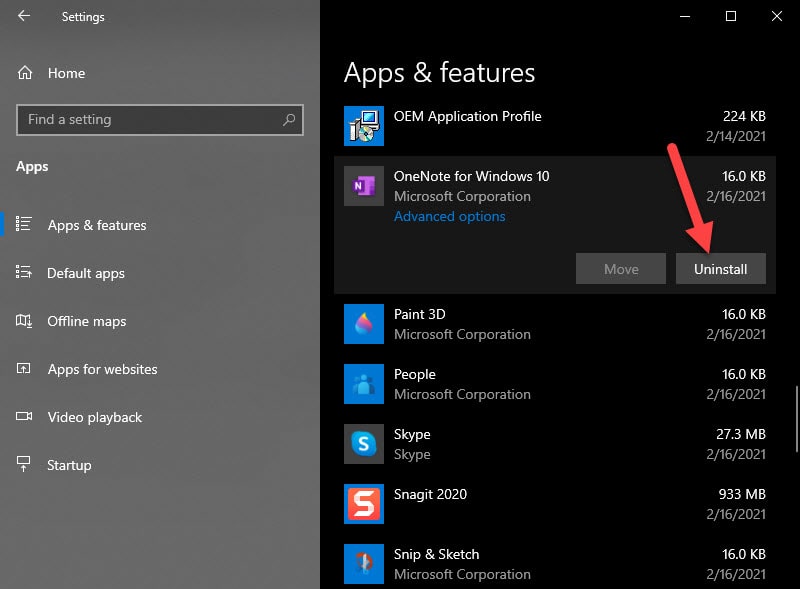Click the OEM Application Profile icon
800x589 pixels.
tap(364, 126)
